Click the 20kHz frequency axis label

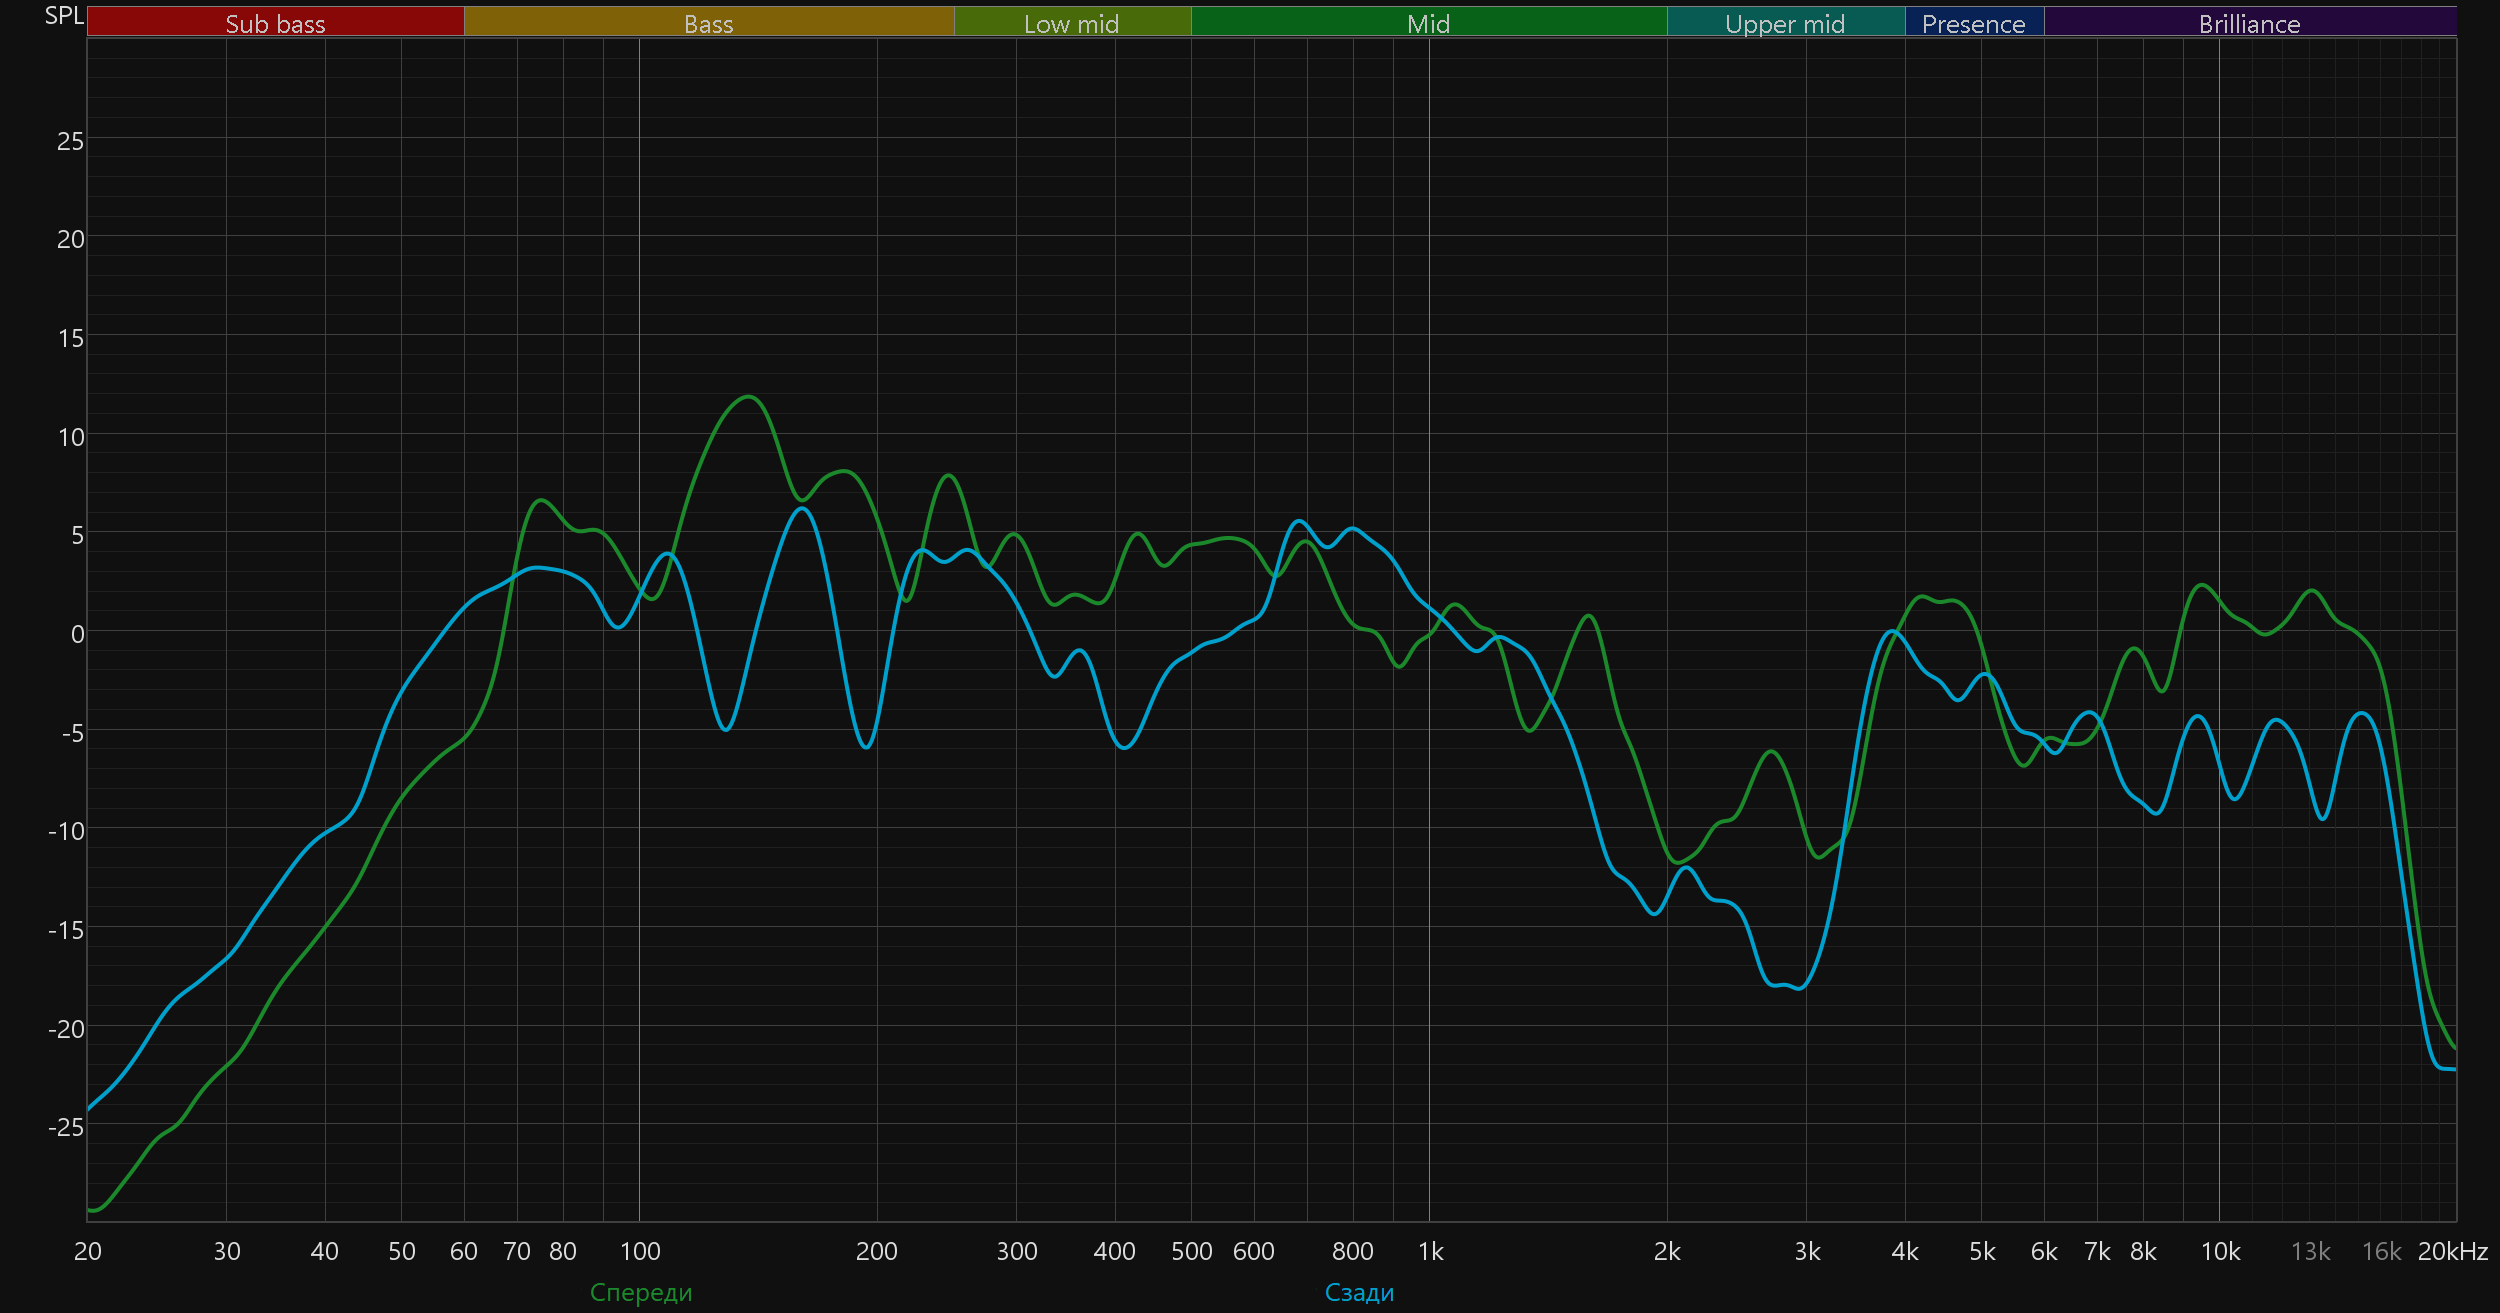[x=2452, y=1251]
